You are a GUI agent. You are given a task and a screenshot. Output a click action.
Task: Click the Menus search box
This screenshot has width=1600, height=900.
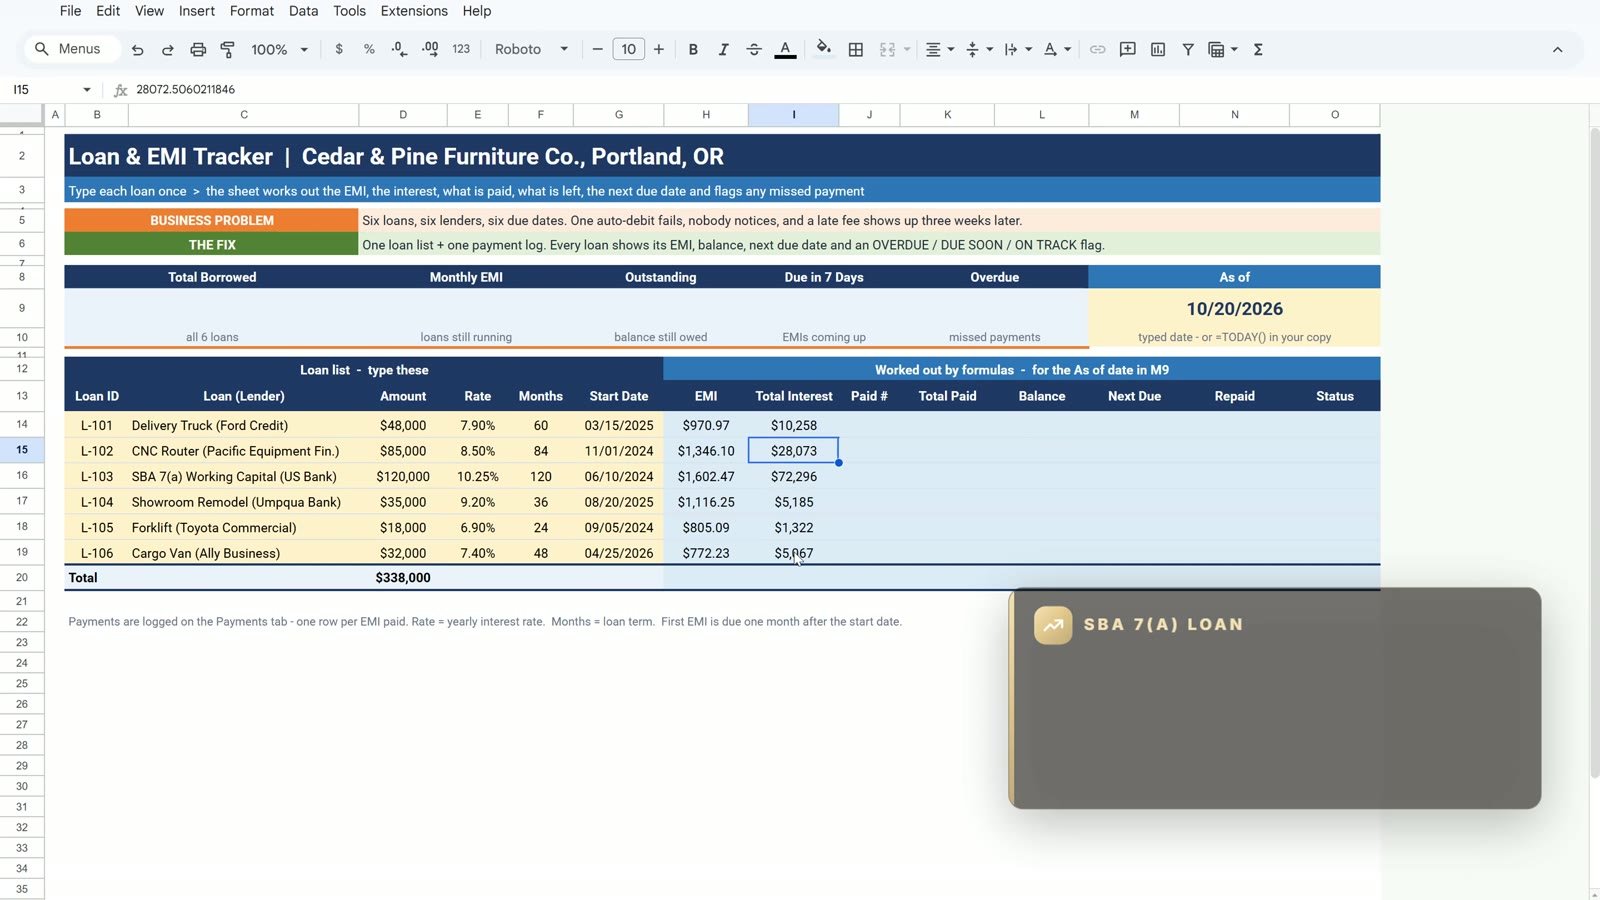pos(70,49)
